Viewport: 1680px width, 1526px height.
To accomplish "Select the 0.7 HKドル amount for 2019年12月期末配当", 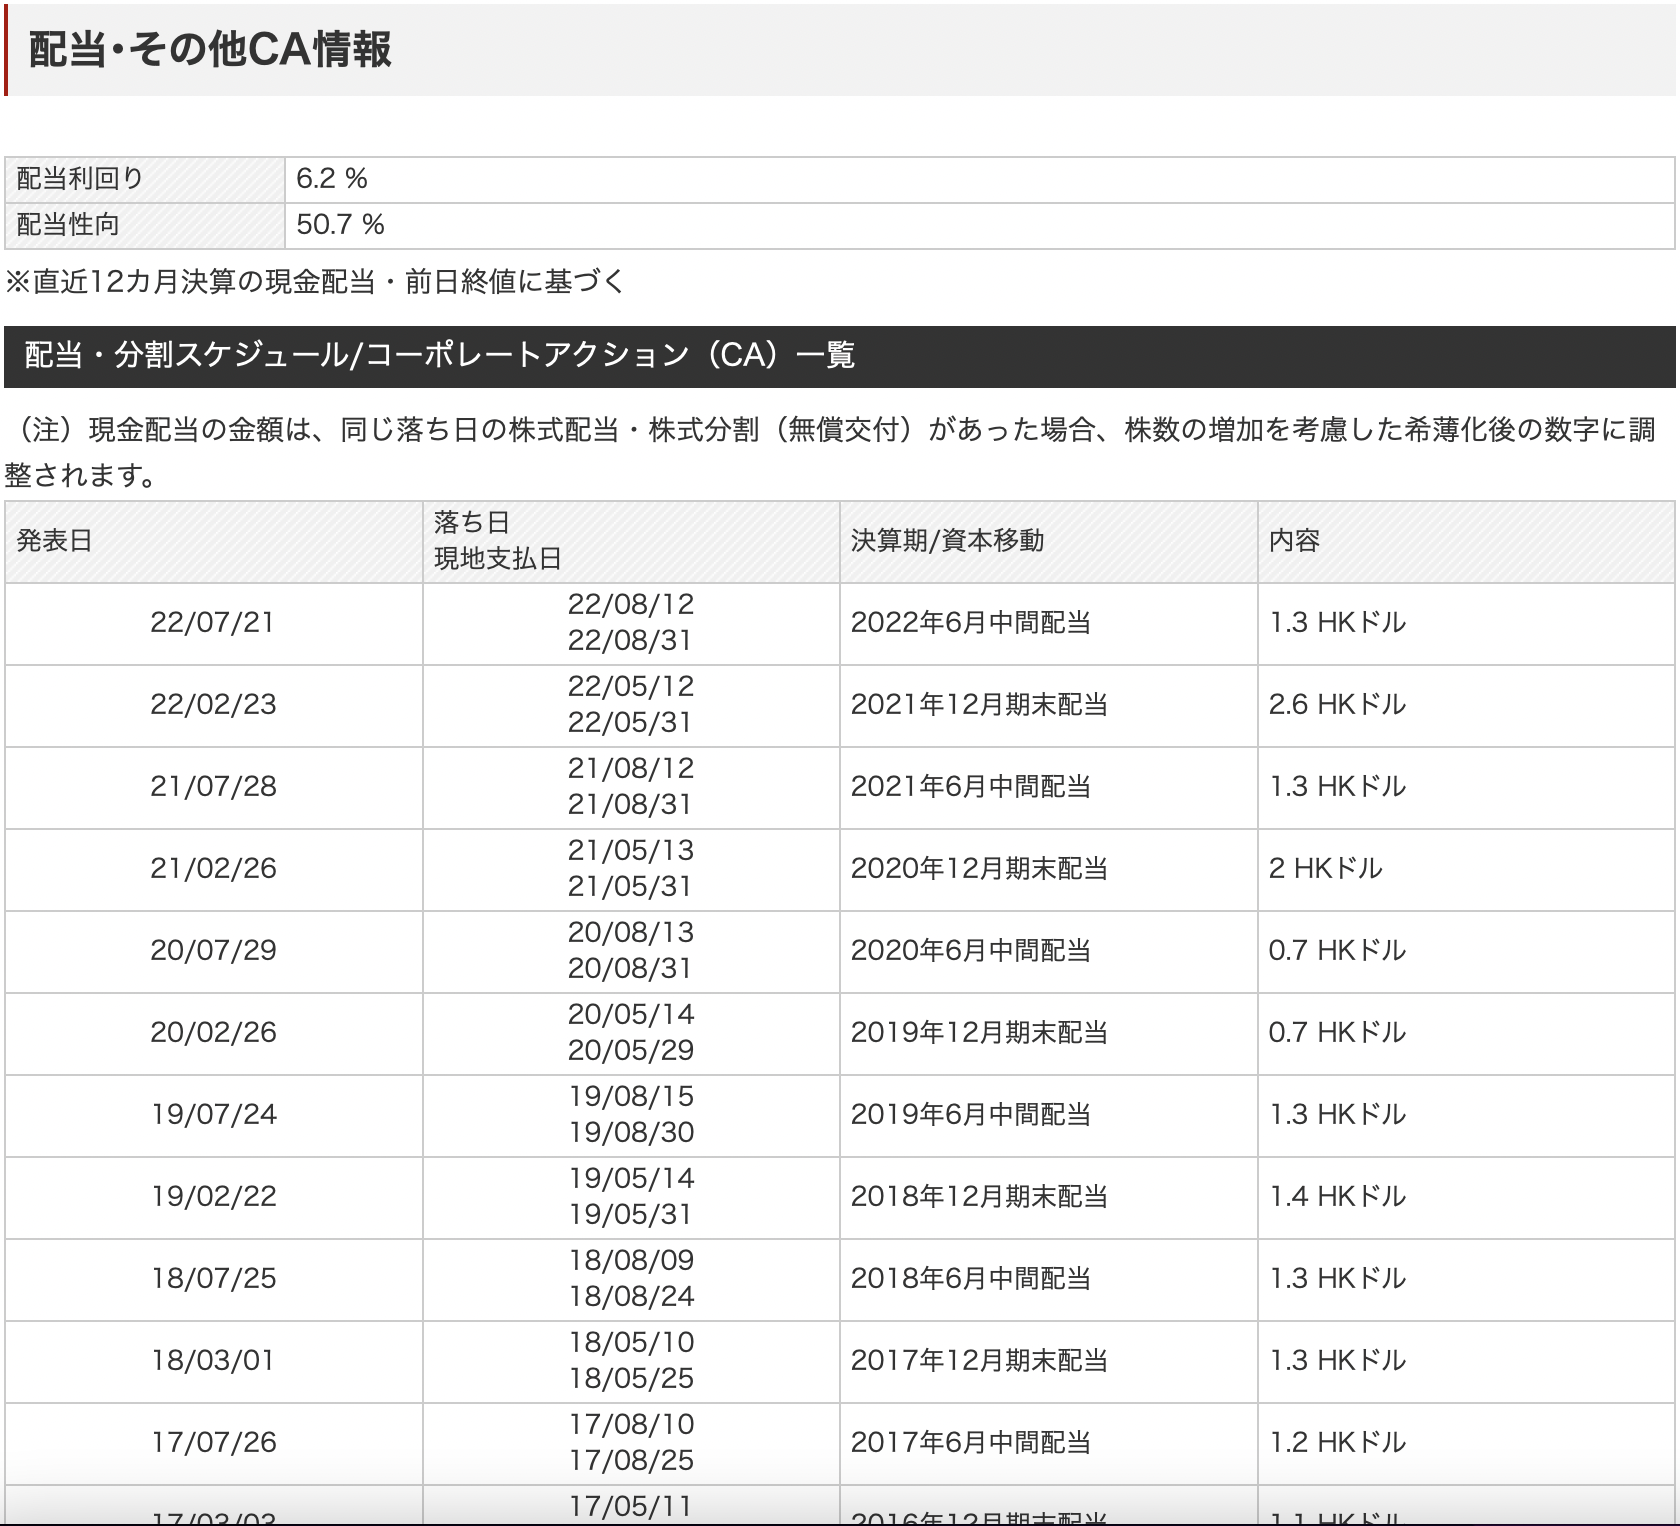I will click(1337, 1033).
